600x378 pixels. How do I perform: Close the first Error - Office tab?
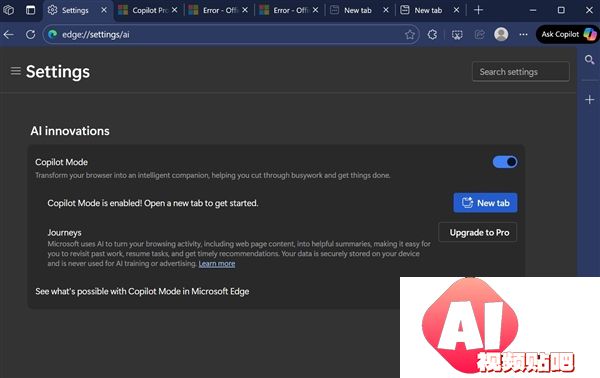[245, 10]
